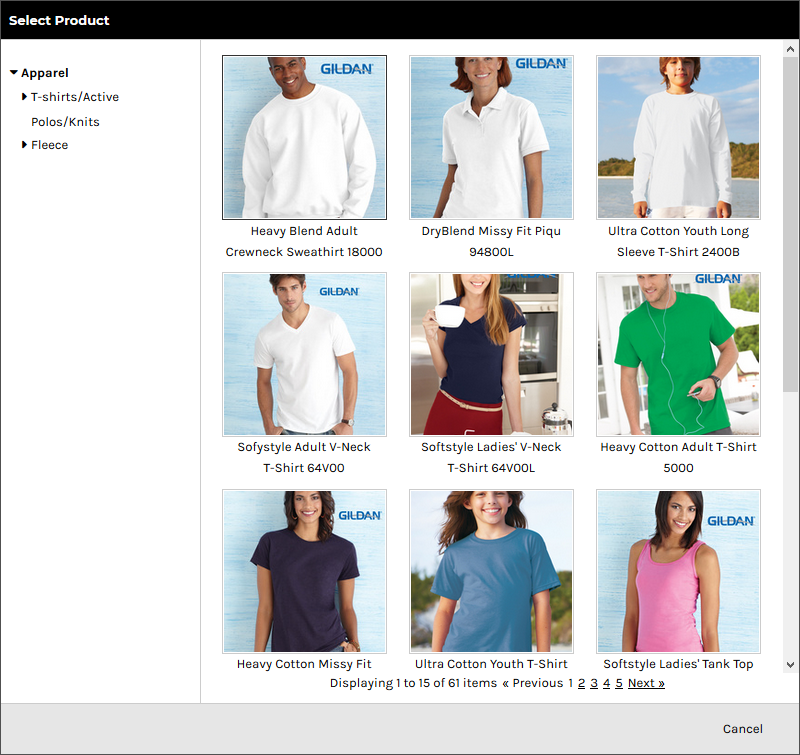Screen dimensions: 800x755
Task: Click 'T-Shirt 64V00L' product label
Action: click(x=491, y=467)
